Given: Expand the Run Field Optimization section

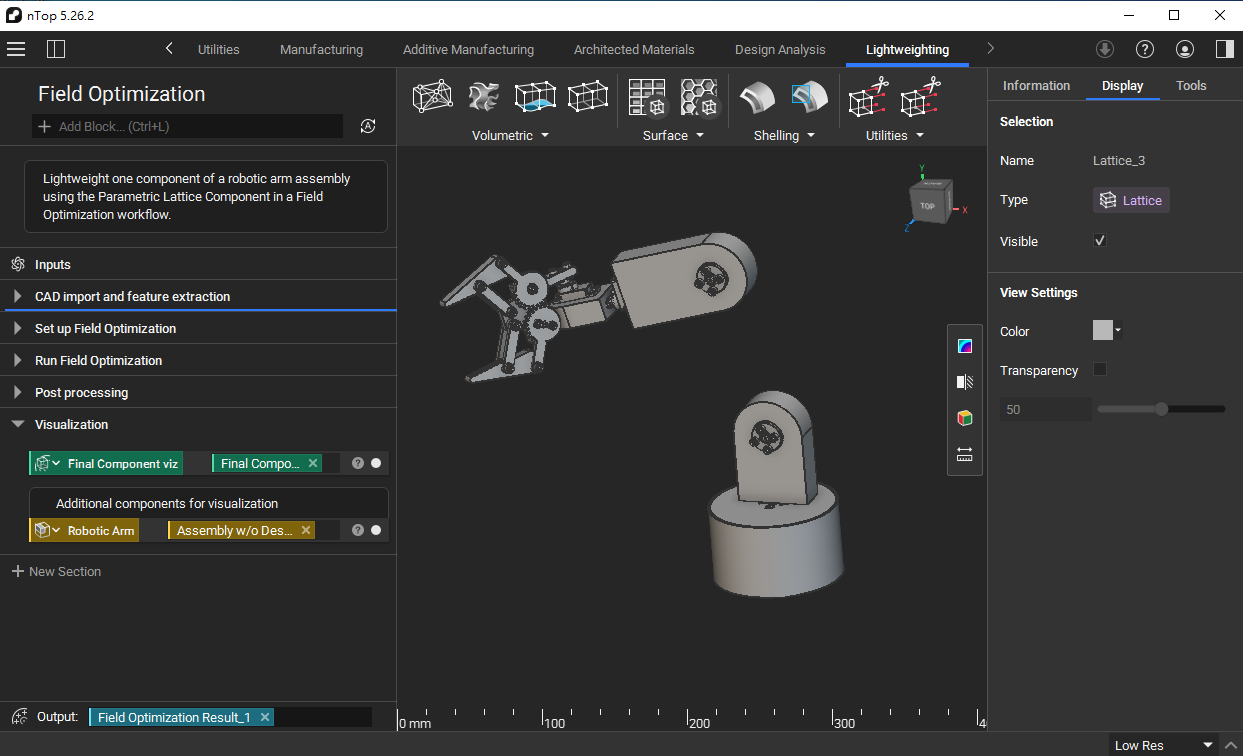Looking at the screenshot, I should 98,360.
